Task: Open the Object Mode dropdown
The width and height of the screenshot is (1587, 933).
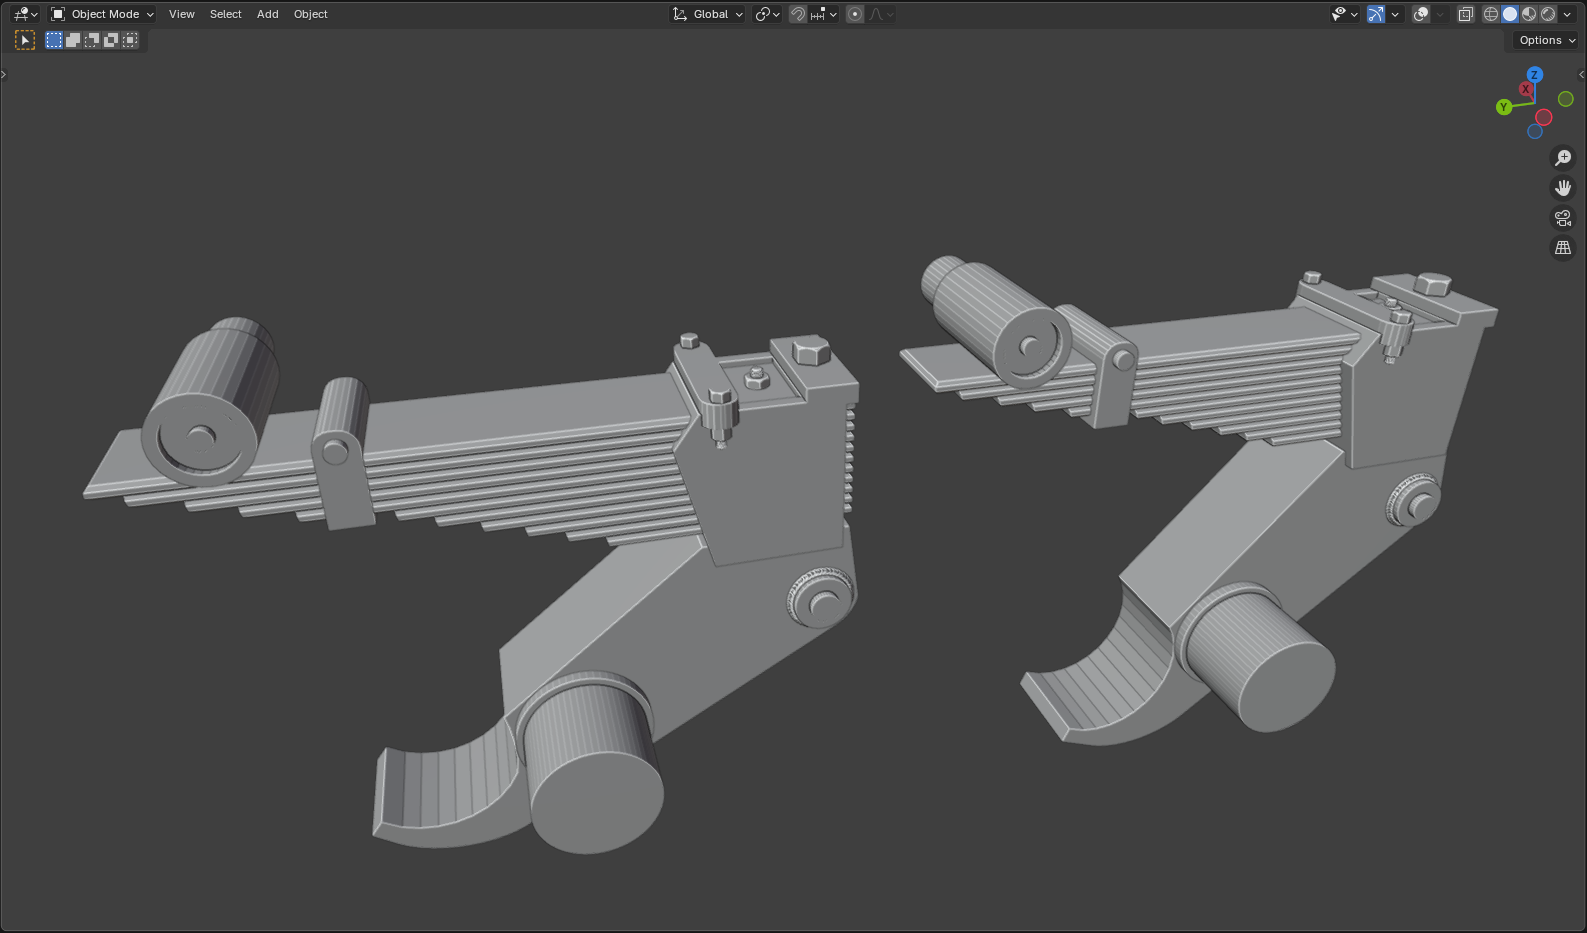Action: [103, 14]
